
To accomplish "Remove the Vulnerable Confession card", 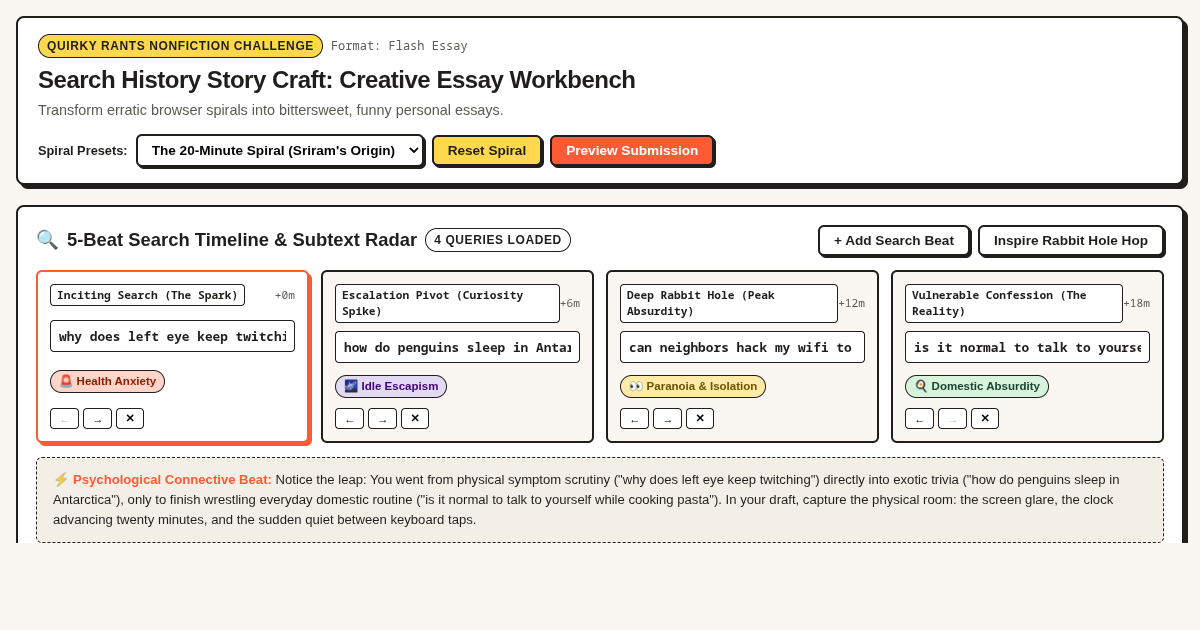I will click(985, 419).
